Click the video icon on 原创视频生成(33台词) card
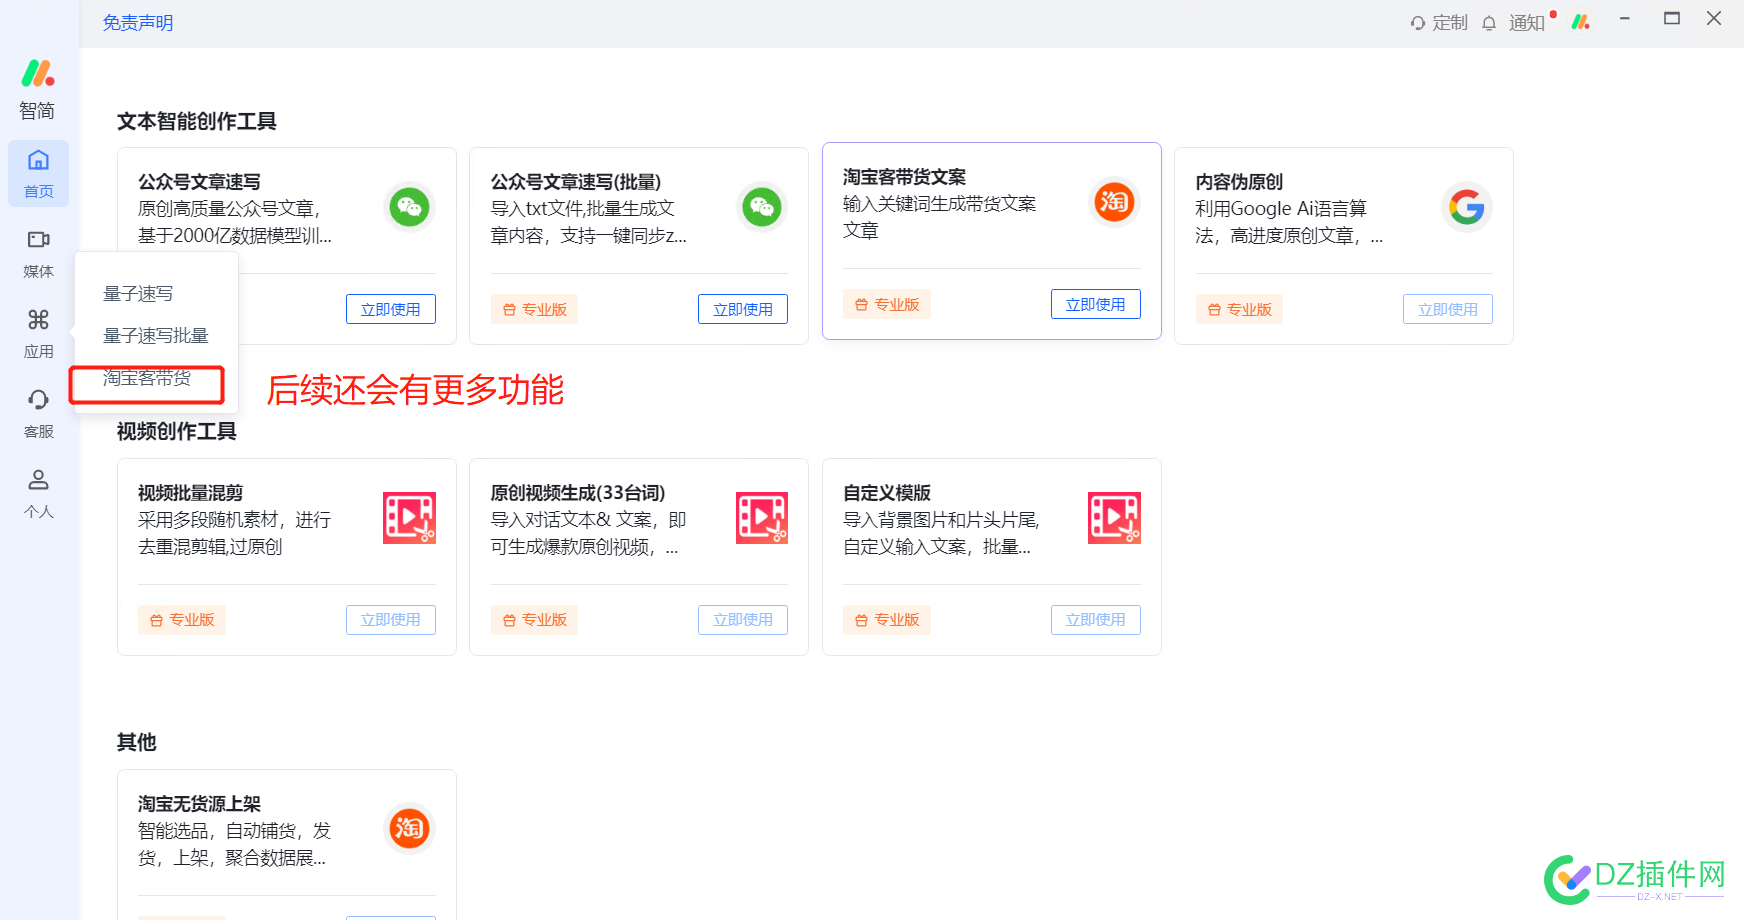 point(762,518)
